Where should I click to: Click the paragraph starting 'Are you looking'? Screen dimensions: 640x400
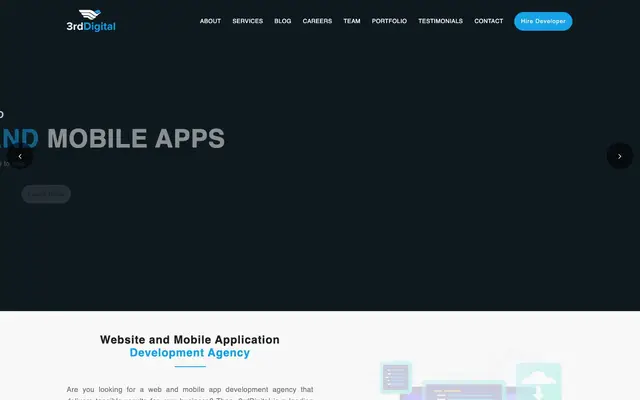[190, 393]
